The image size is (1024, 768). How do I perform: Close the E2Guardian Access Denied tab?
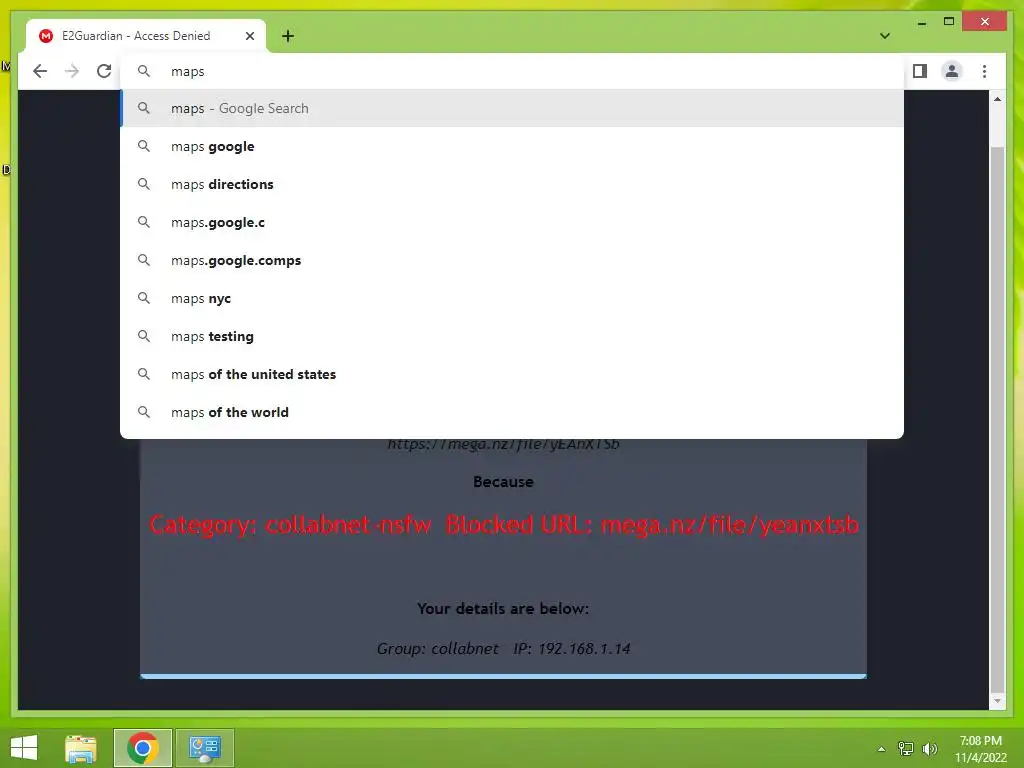(x=249, y=36)
